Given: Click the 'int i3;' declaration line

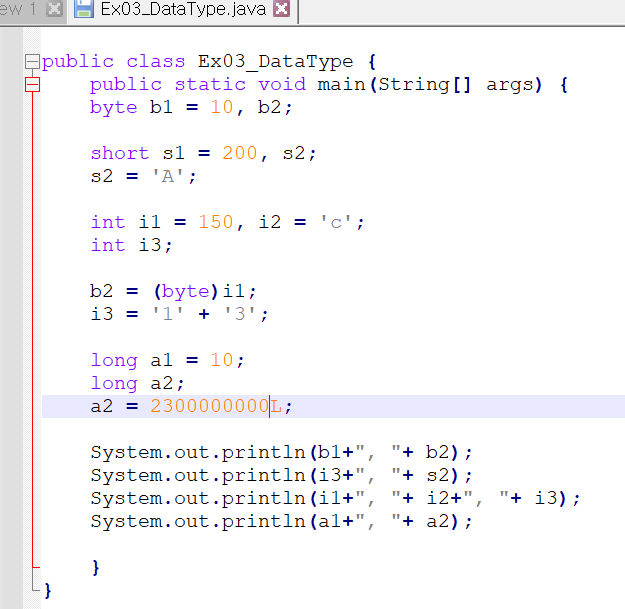Looking at the screenshot, I should tap(132, 245).
